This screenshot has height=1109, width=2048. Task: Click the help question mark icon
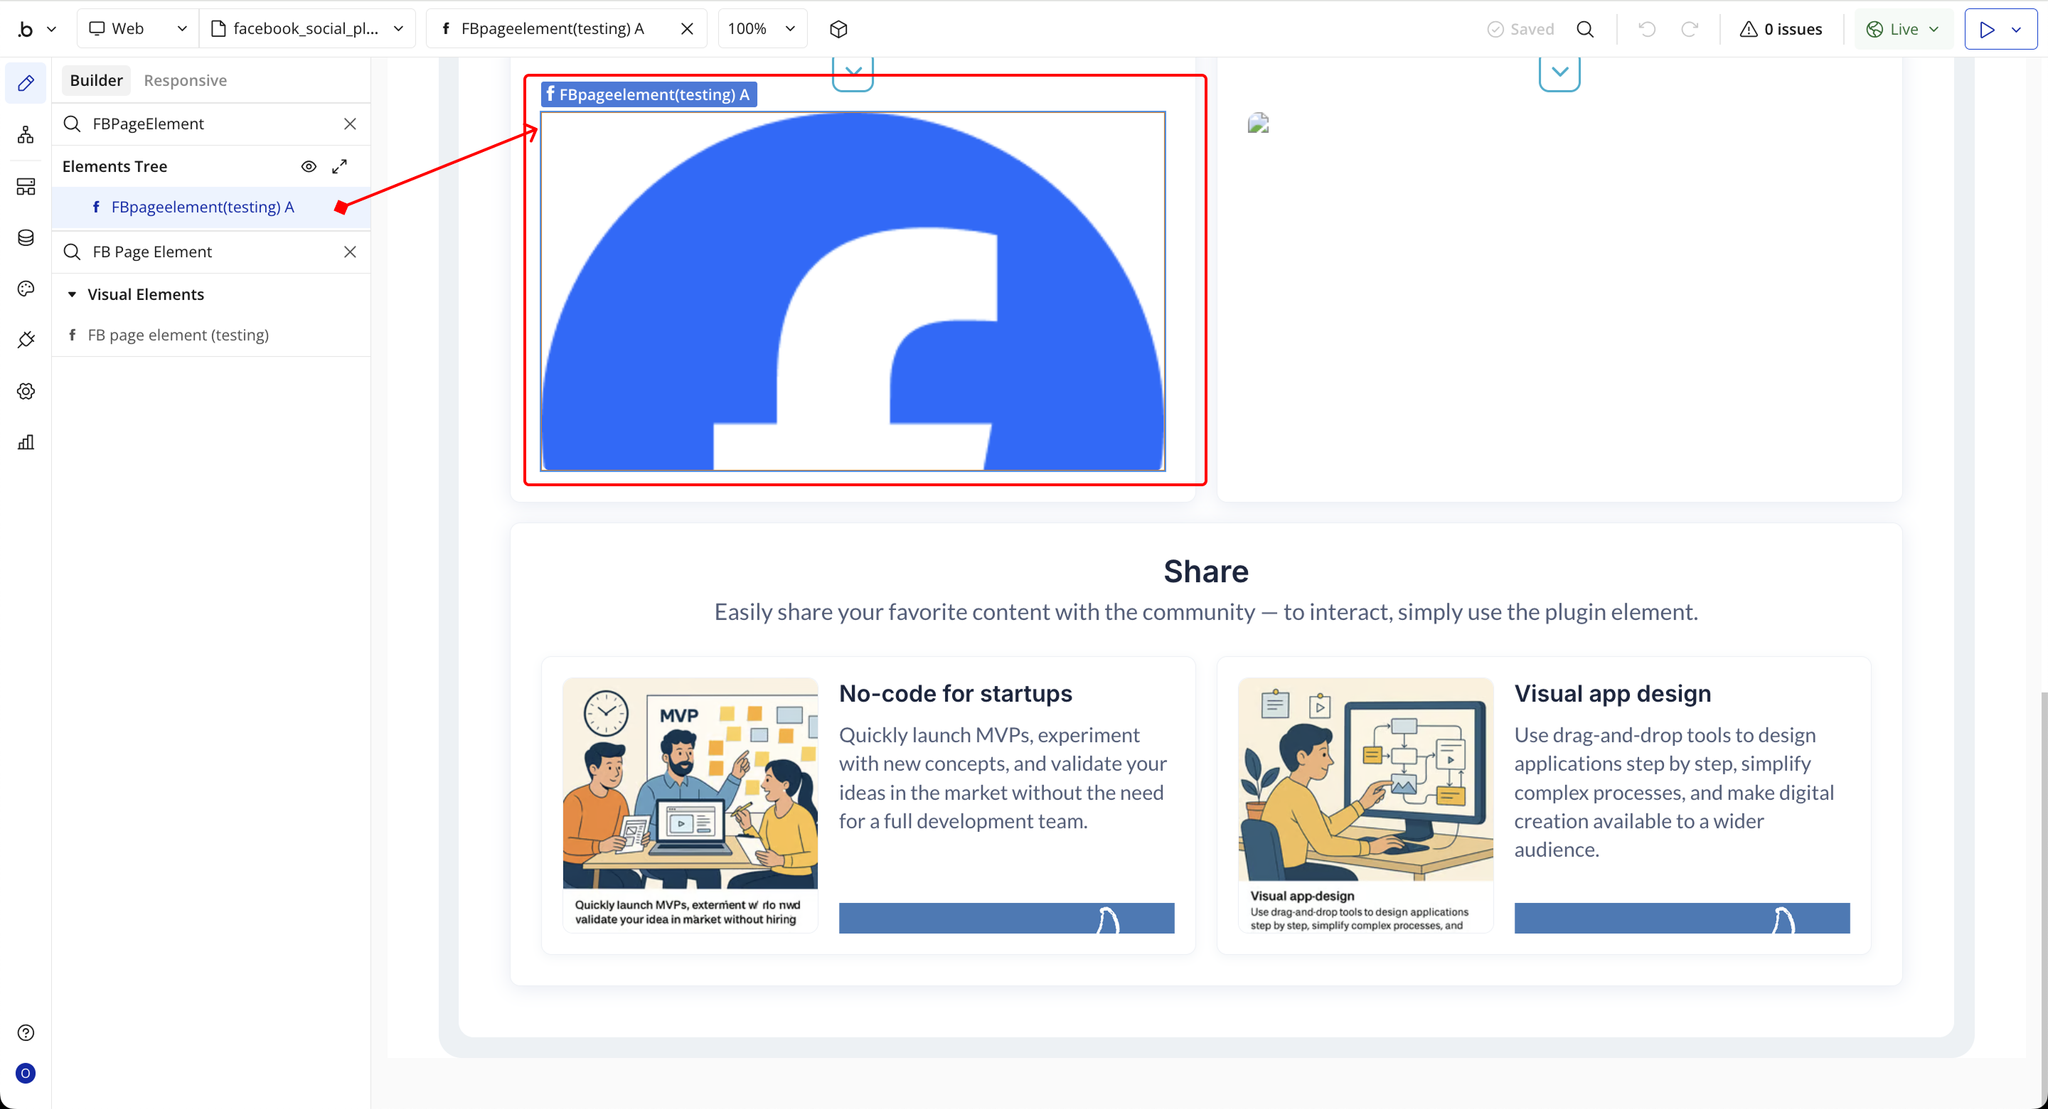(x=26, y=1033)
